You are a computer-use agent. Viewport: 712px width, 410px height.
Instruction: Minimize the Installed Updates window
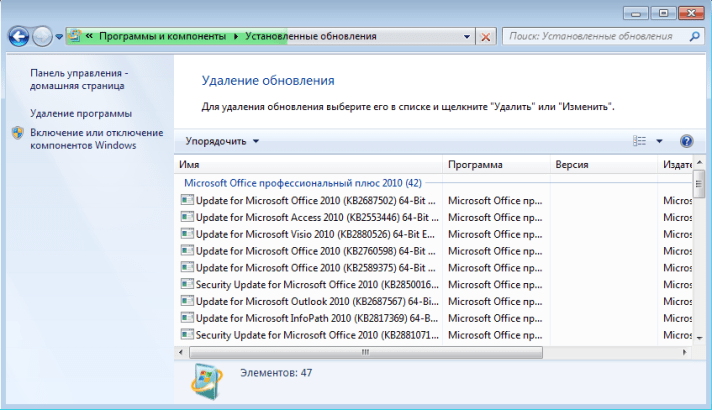[636, 13]
